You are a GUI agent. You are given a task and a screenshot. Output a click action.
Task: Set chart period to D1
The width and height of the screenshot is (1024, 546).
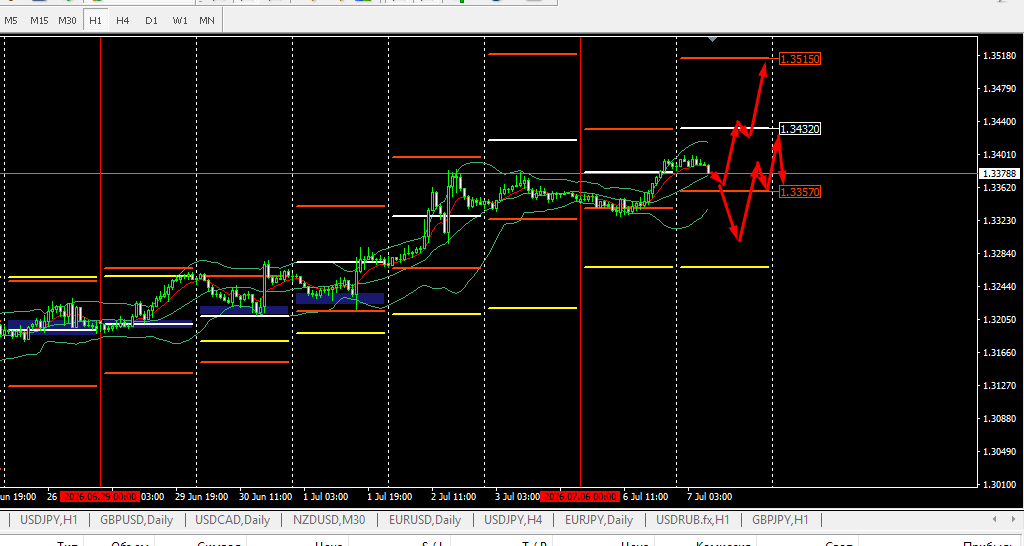tap(152, 20)
